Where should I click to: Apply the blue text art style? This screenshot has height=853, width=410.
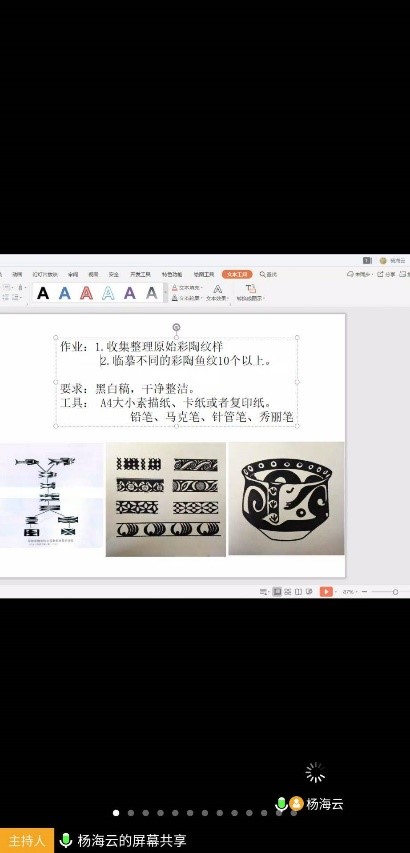(x=65, y=293)
